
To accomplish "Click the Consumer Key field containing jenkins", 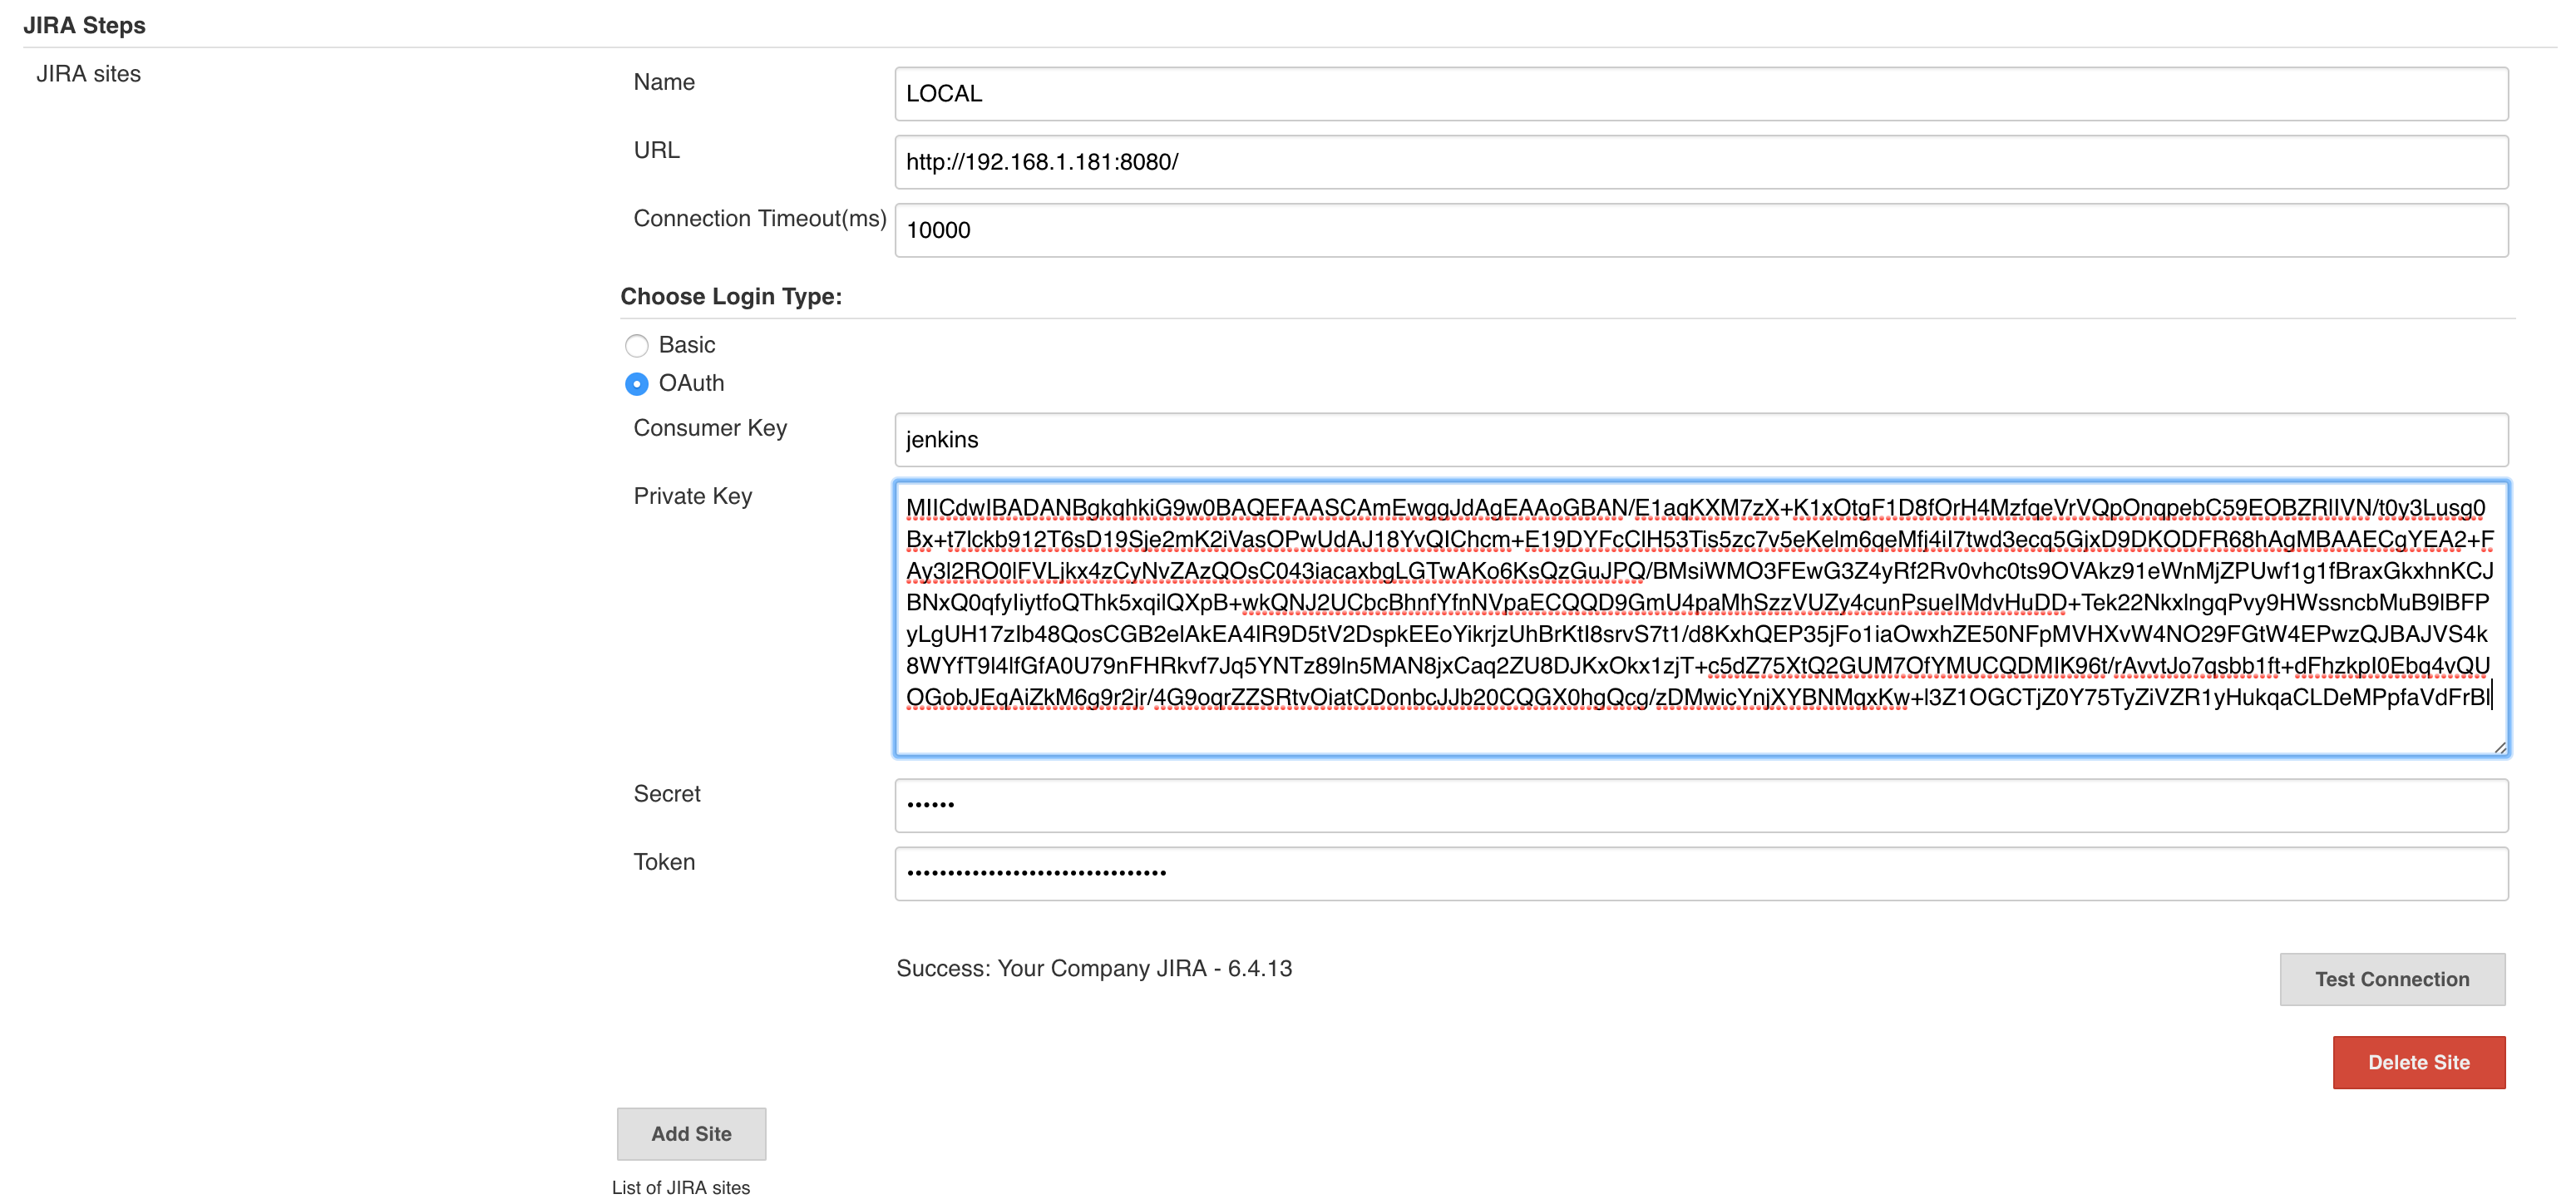I will point(1700,440).
